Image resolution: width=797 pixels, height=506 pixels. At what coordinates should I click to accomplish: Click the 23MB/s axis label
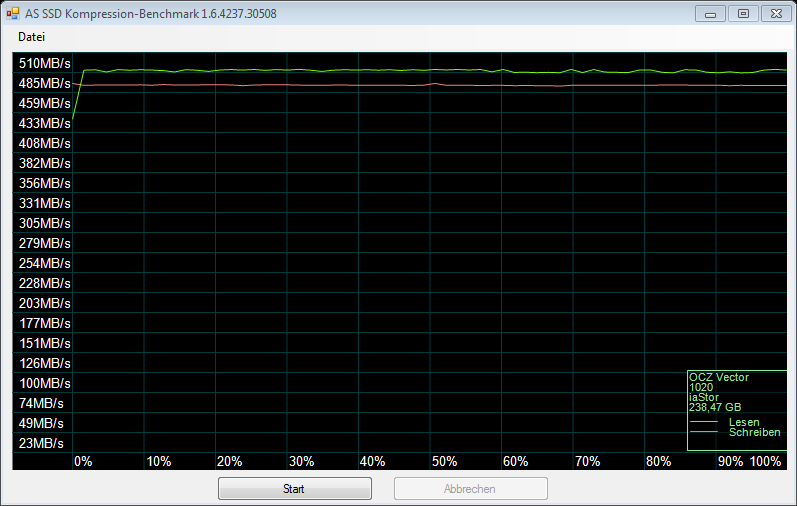pyautogui.click(x=41, y=443)
